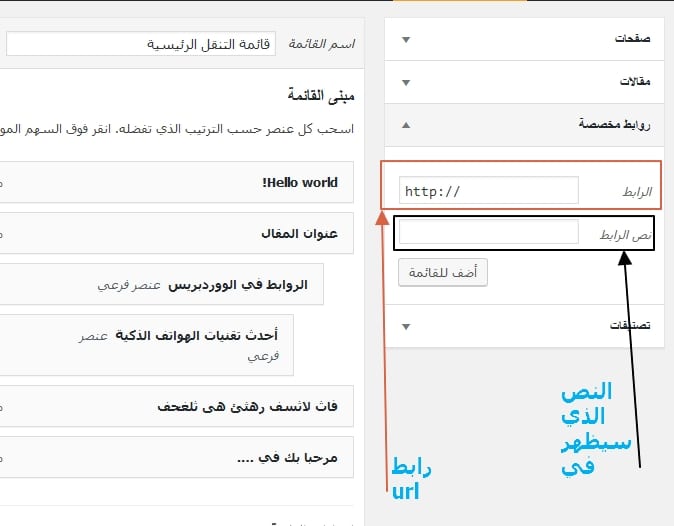Select the أحدث تقنيات الهواتف الذكية sub item
The width and height of the screenshot is (674, 526).
click(x=197, y=335)
